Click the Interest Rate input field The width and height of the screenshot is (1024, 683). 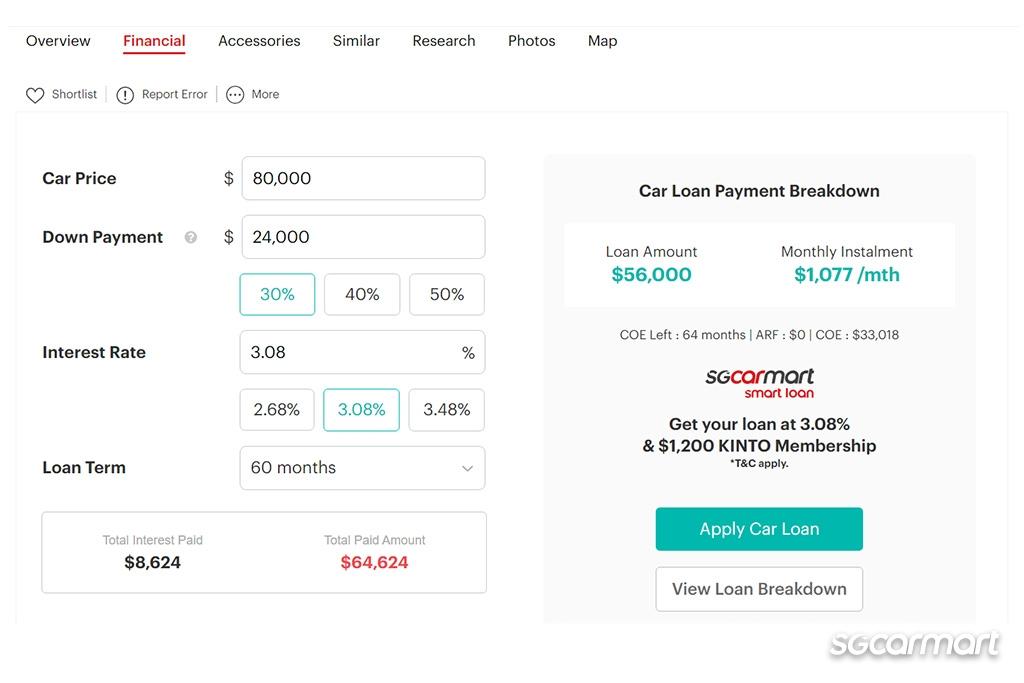(362, 353)
